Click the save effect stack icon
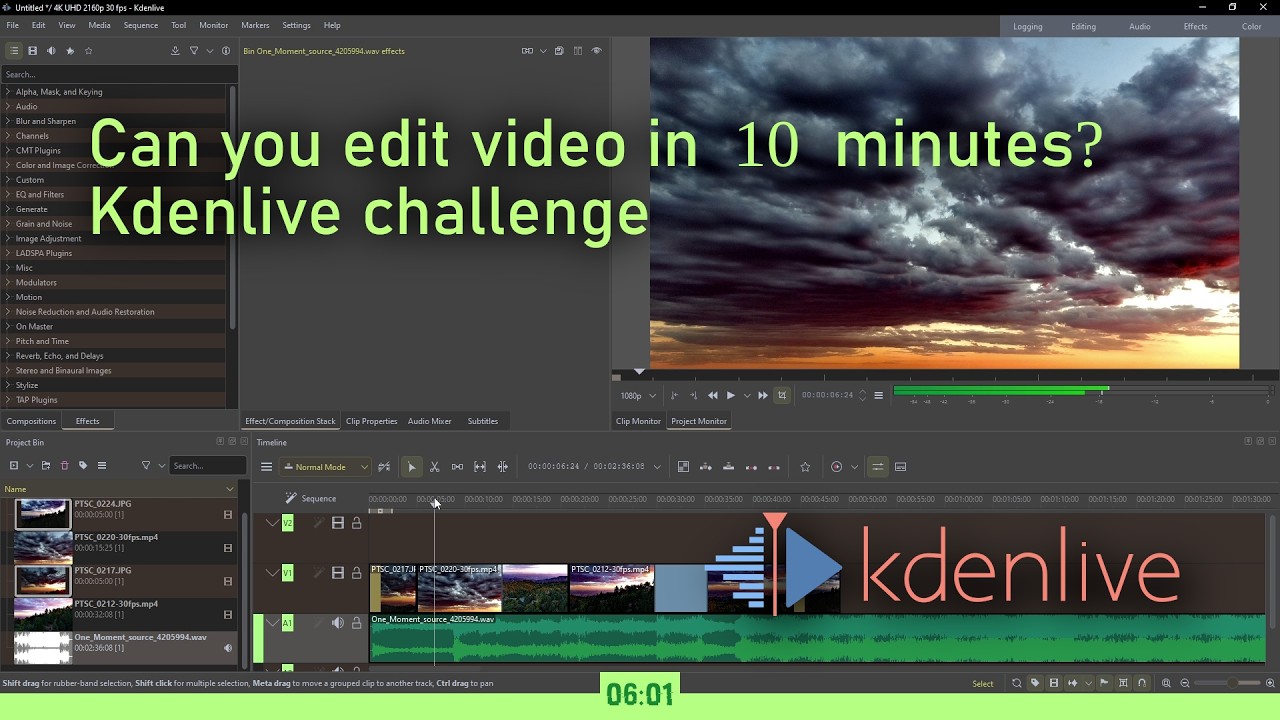The image size is (1280, 720). 559,51
